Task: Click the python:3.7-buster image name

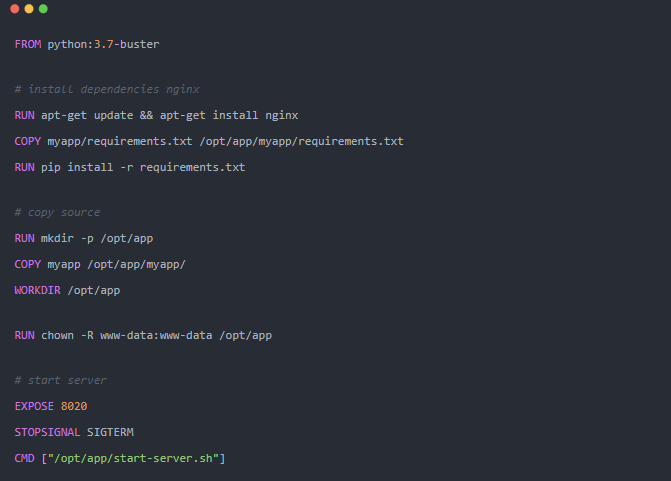Action: click(103, 45)
